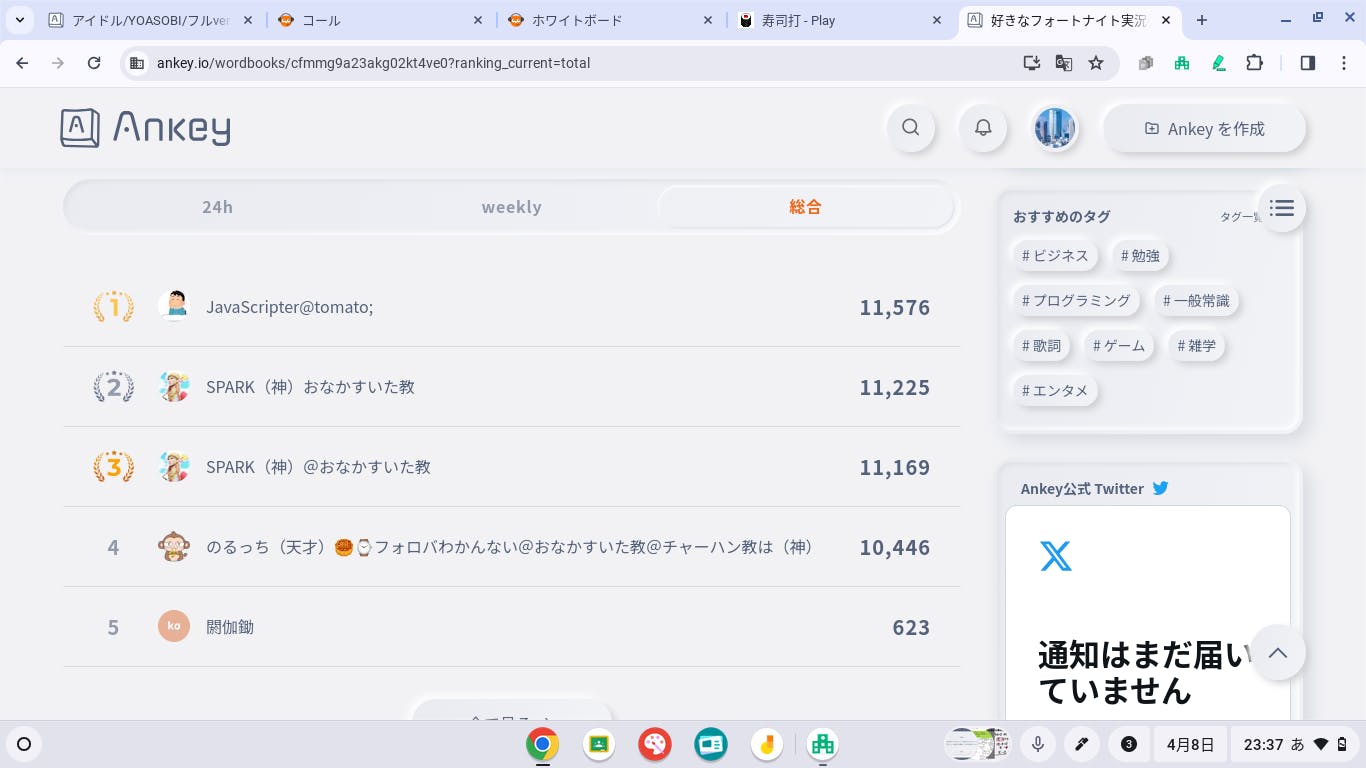This screenshot has height=768, width=1366.
Task: Select the 総合 ranking tab
Action: [x=805, y=207]
